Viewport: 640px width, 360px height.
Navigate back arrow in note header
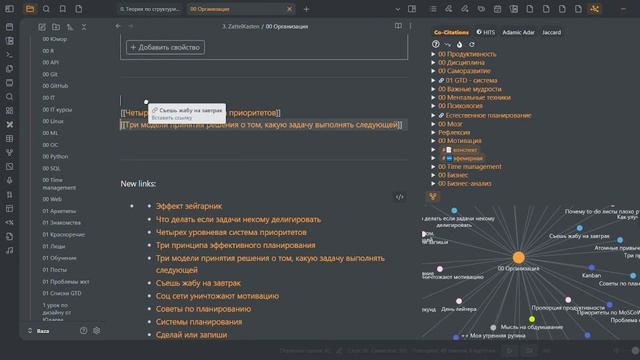pyautogui.click(x=118, y=26)
